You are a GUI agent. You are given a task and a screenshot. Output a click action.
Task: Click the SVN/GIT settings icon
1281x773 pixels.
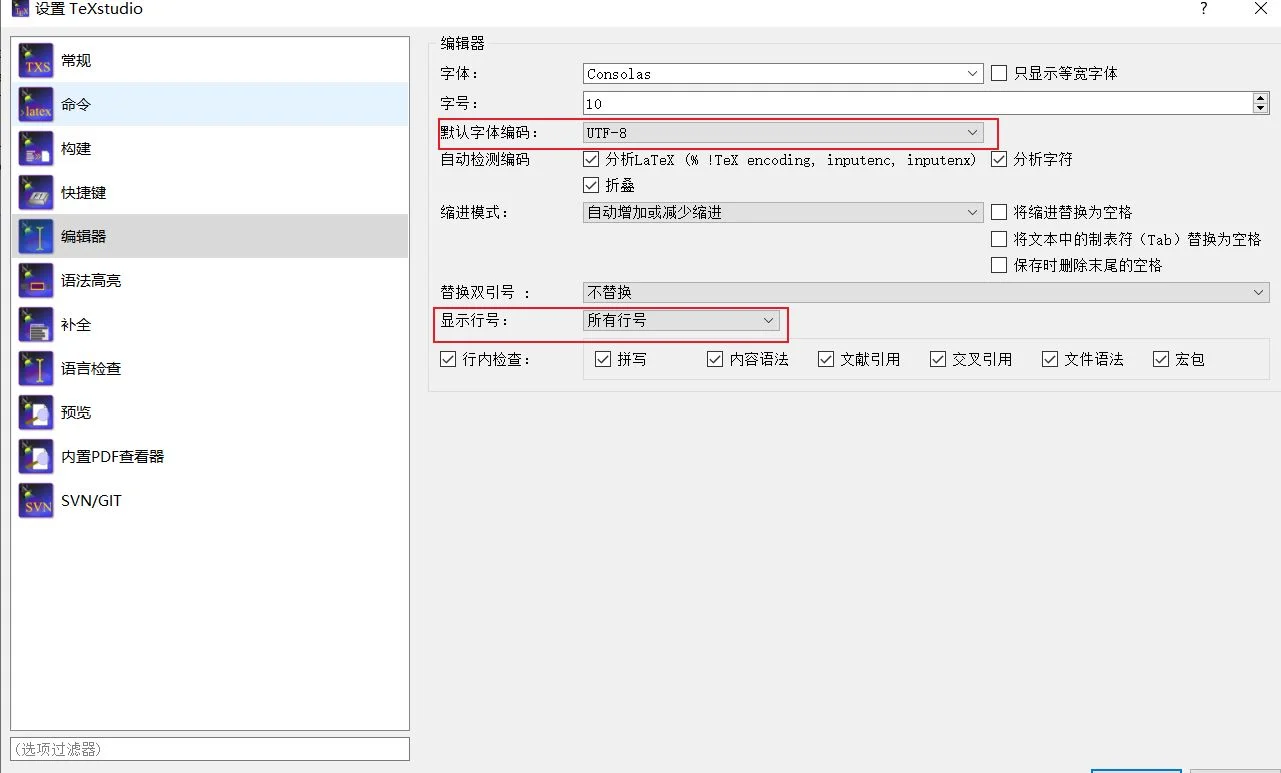click(36, 501)
